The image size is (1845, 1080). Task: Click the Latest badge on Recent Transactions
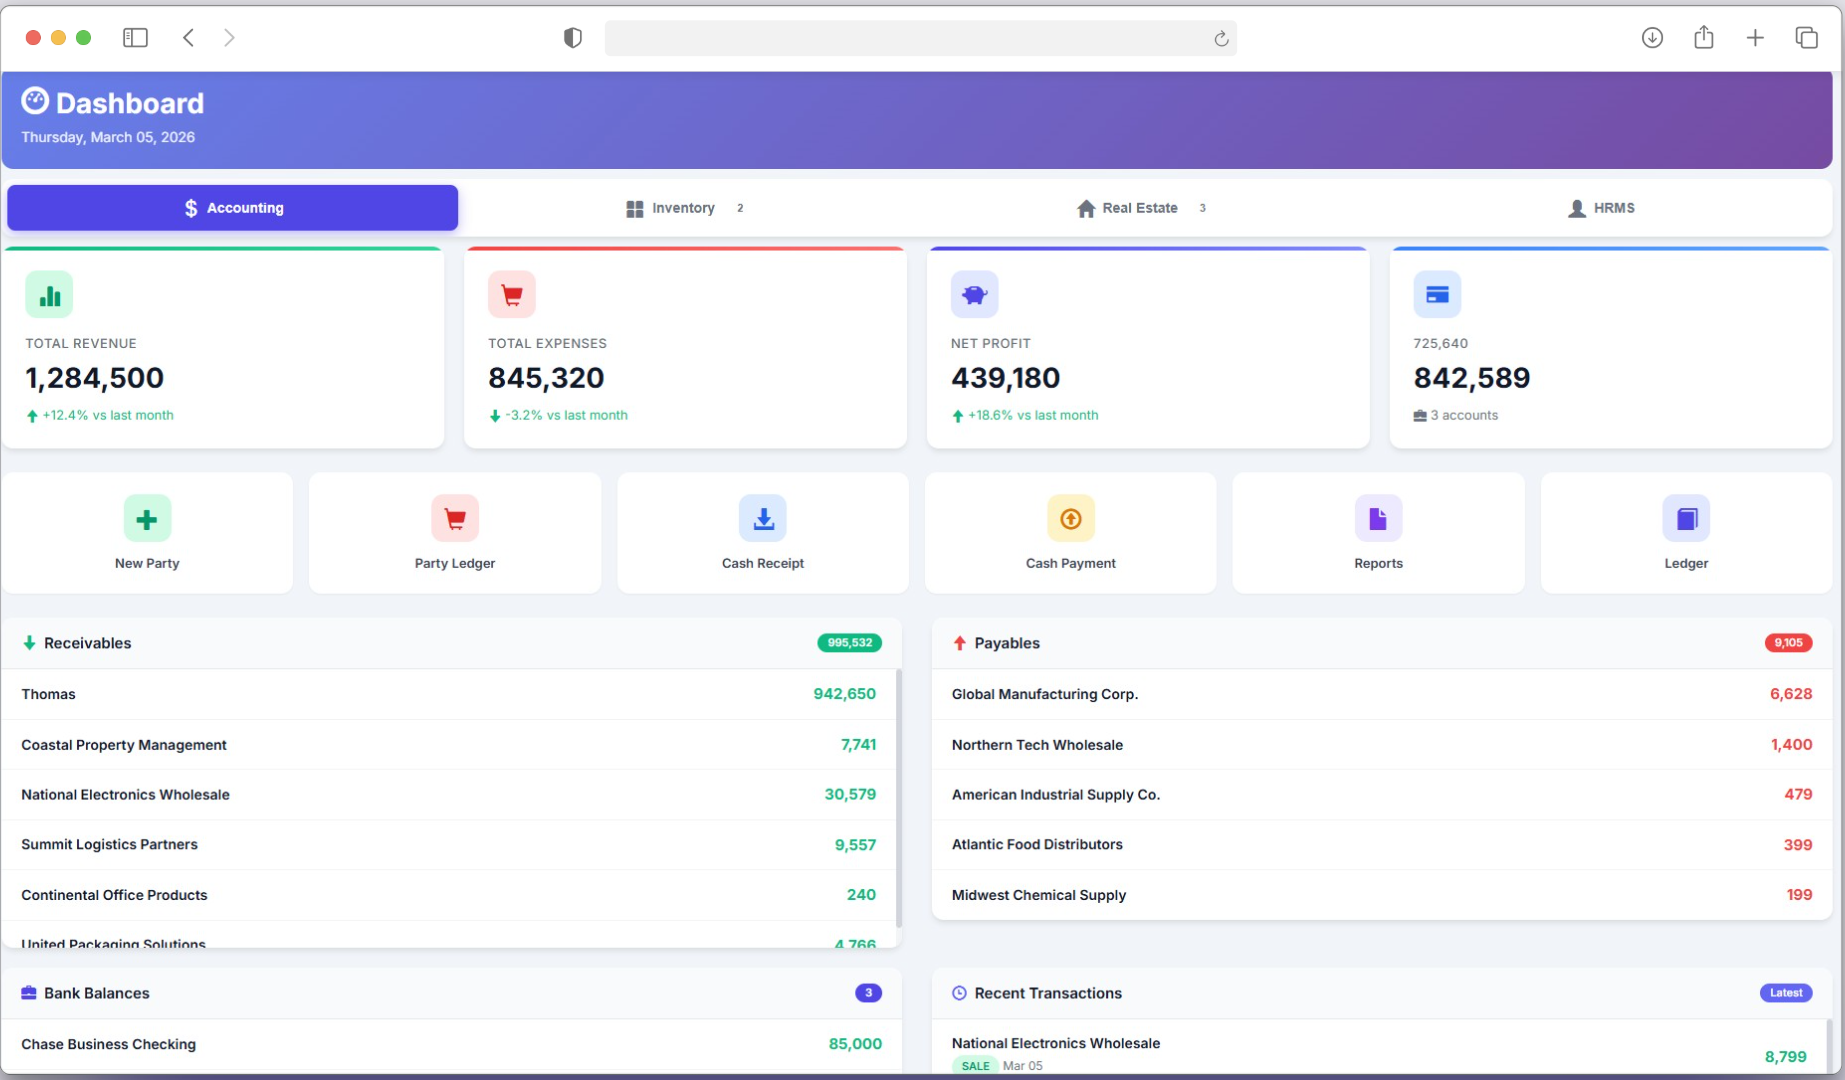click(1786, 993)
